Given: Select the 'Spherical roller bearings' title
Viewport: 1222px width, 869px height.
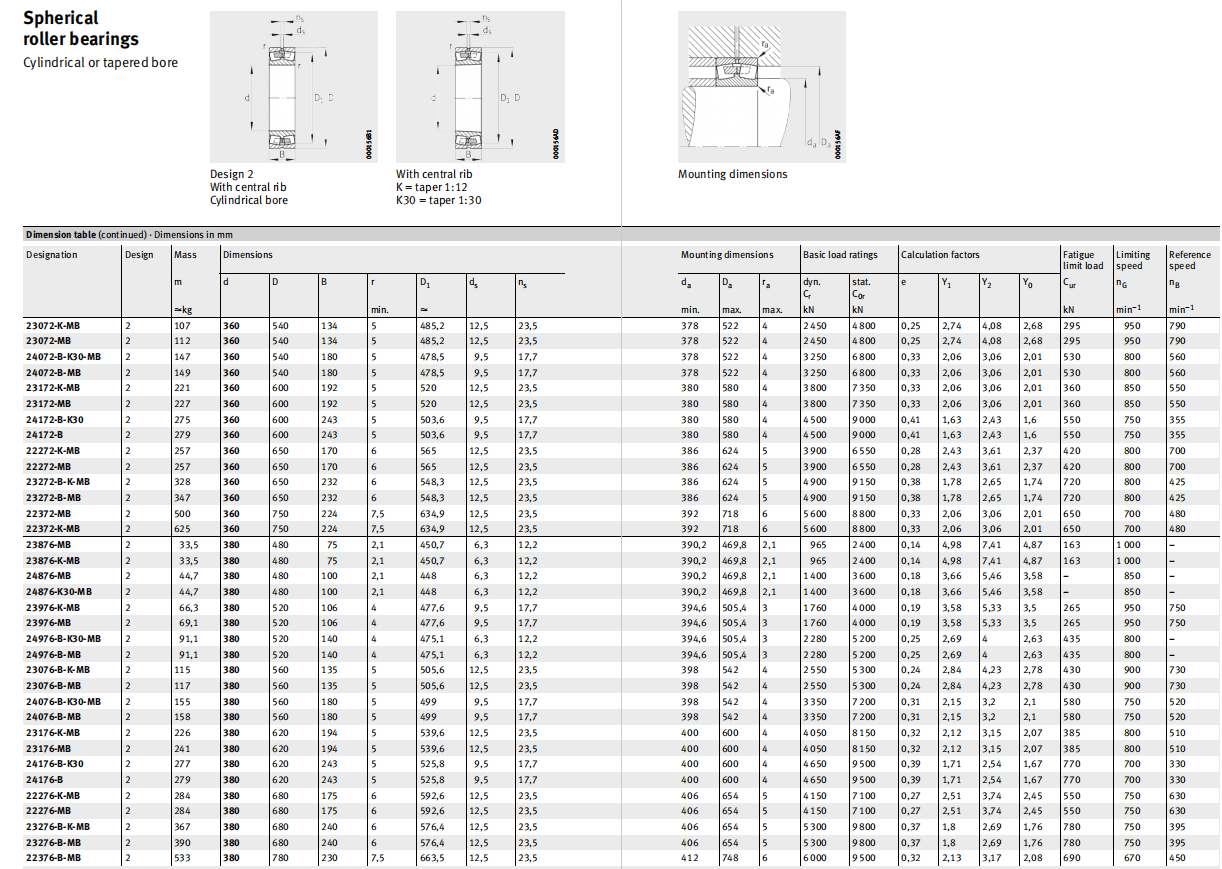Looking at the screenshot, I should coord(81,28).
